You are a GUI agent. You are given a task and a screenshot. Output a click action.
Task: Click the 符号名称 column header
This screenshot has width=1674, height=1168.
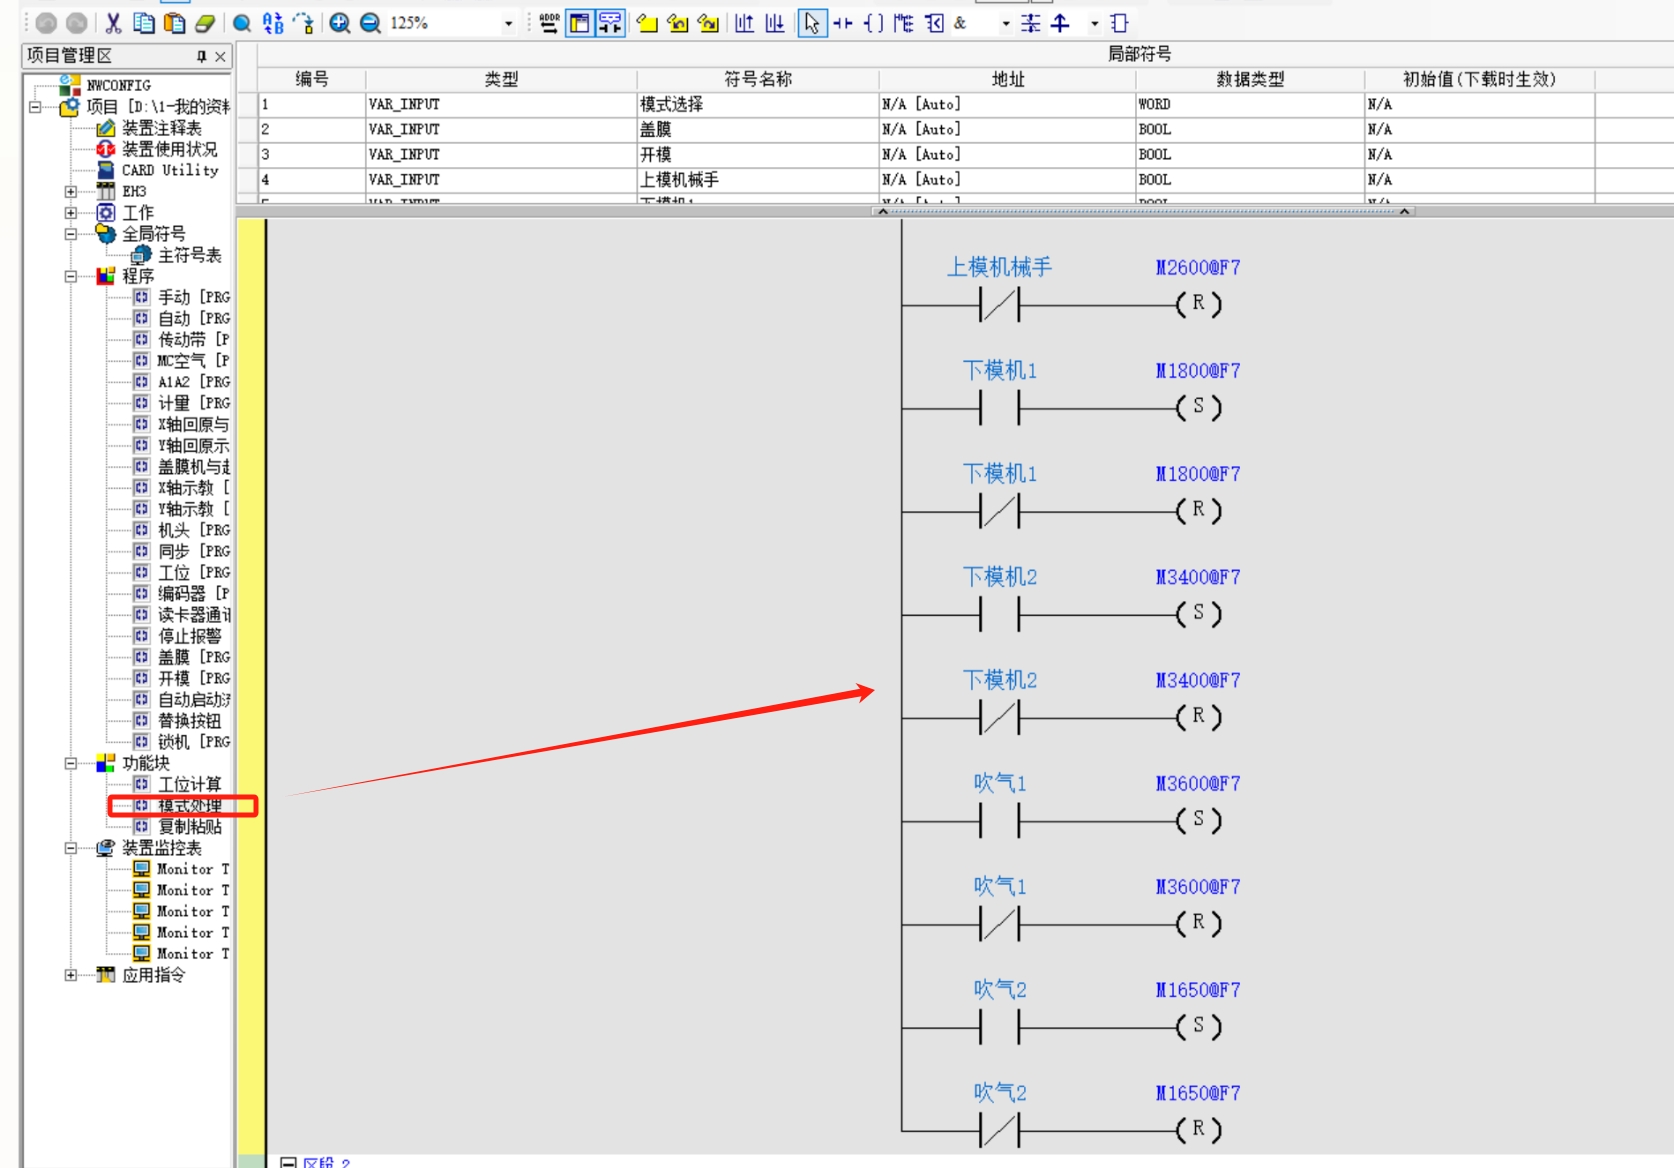pos(757,79)
